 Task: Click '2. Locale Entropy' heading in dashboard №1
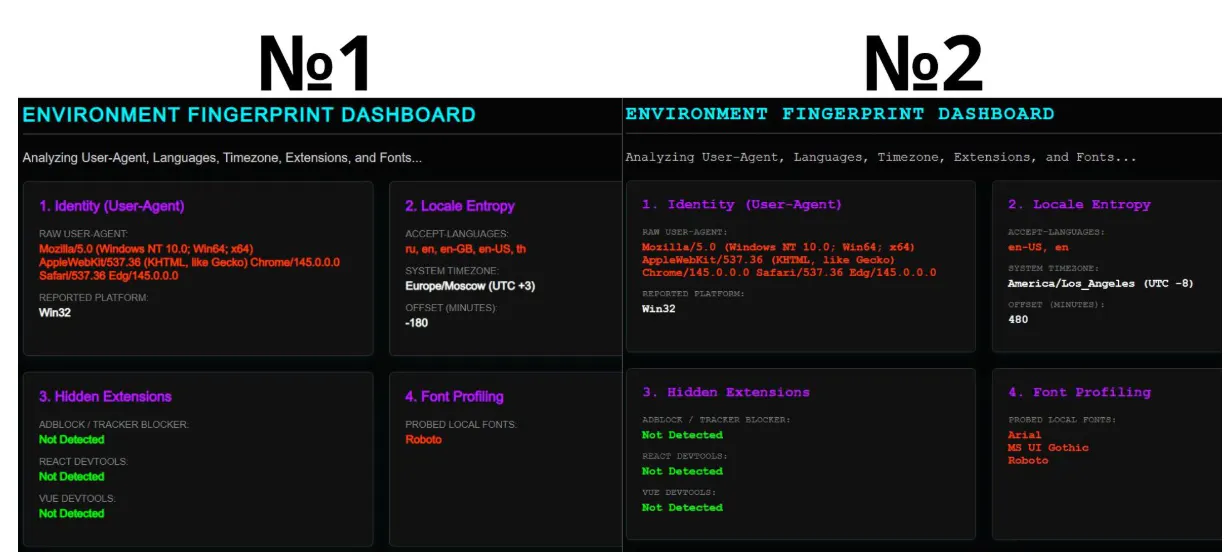460,206
